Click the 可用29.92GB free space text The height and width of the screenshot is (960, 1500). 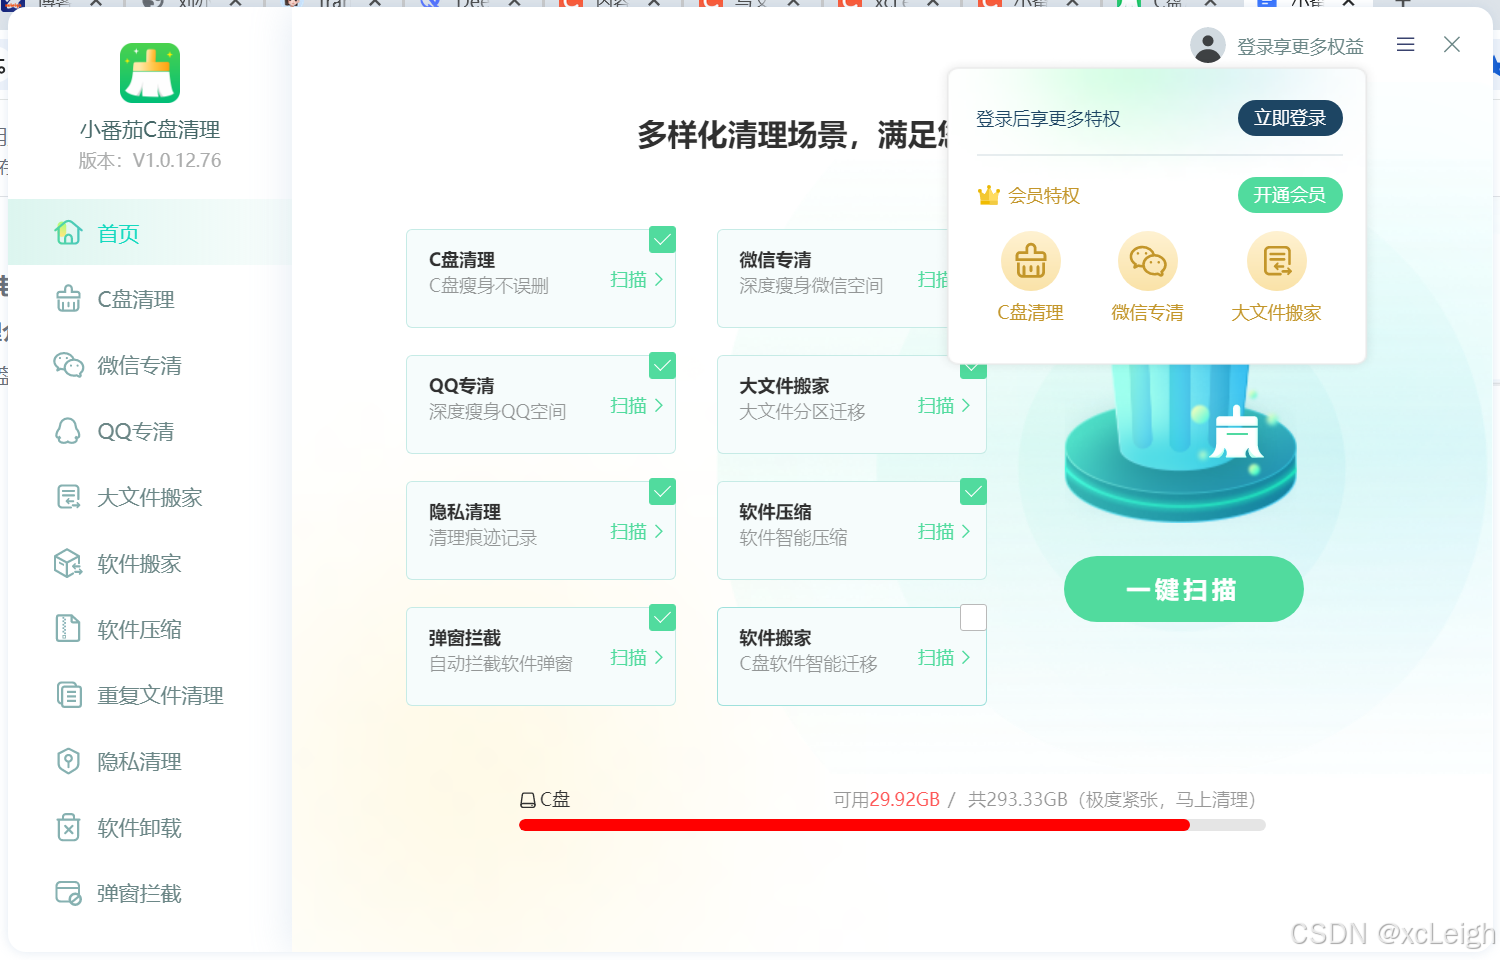click(x=886, y=800)
